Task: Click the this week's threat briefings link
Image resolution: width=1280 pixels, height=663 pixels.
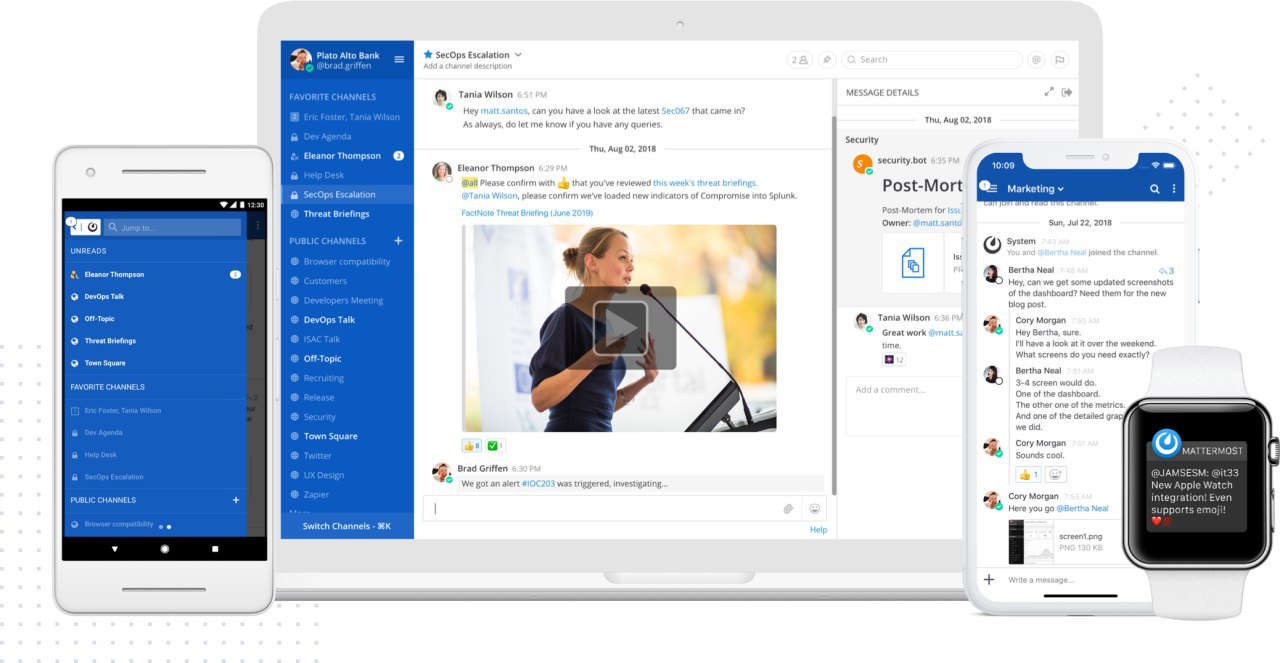Action: pyautogui.click(x=705, y=183)
